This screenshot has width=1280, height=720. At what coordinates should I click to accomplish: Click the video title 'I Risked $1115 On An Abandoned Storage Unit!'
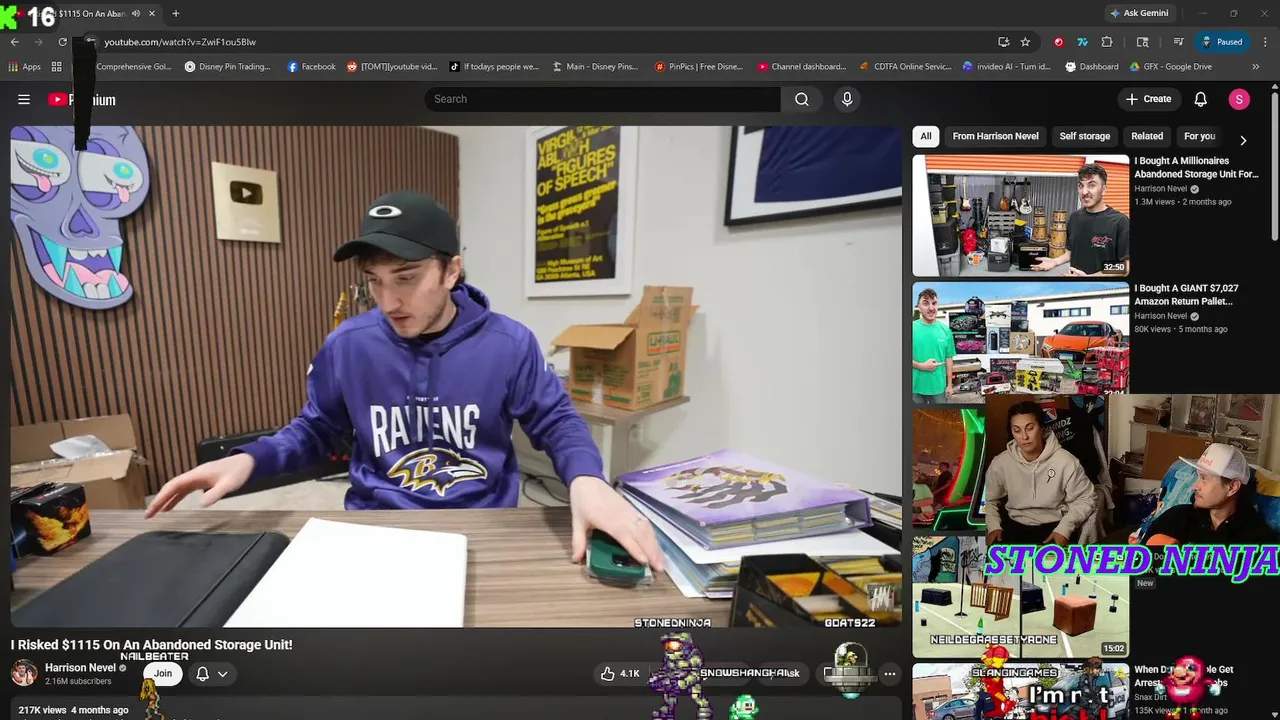(x=152, y=645)
